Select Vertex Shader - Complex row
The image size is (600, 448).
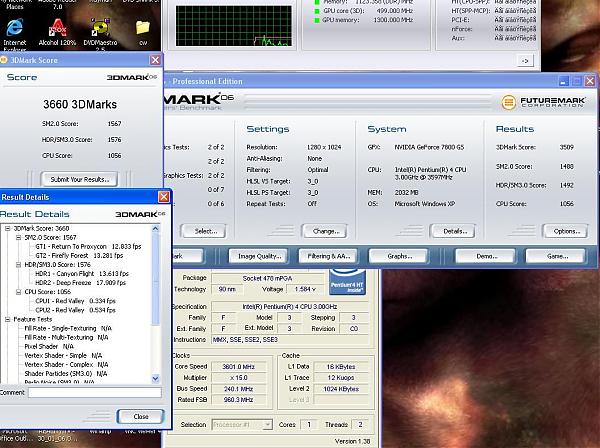pyautogui.click(x=66, y=365)
